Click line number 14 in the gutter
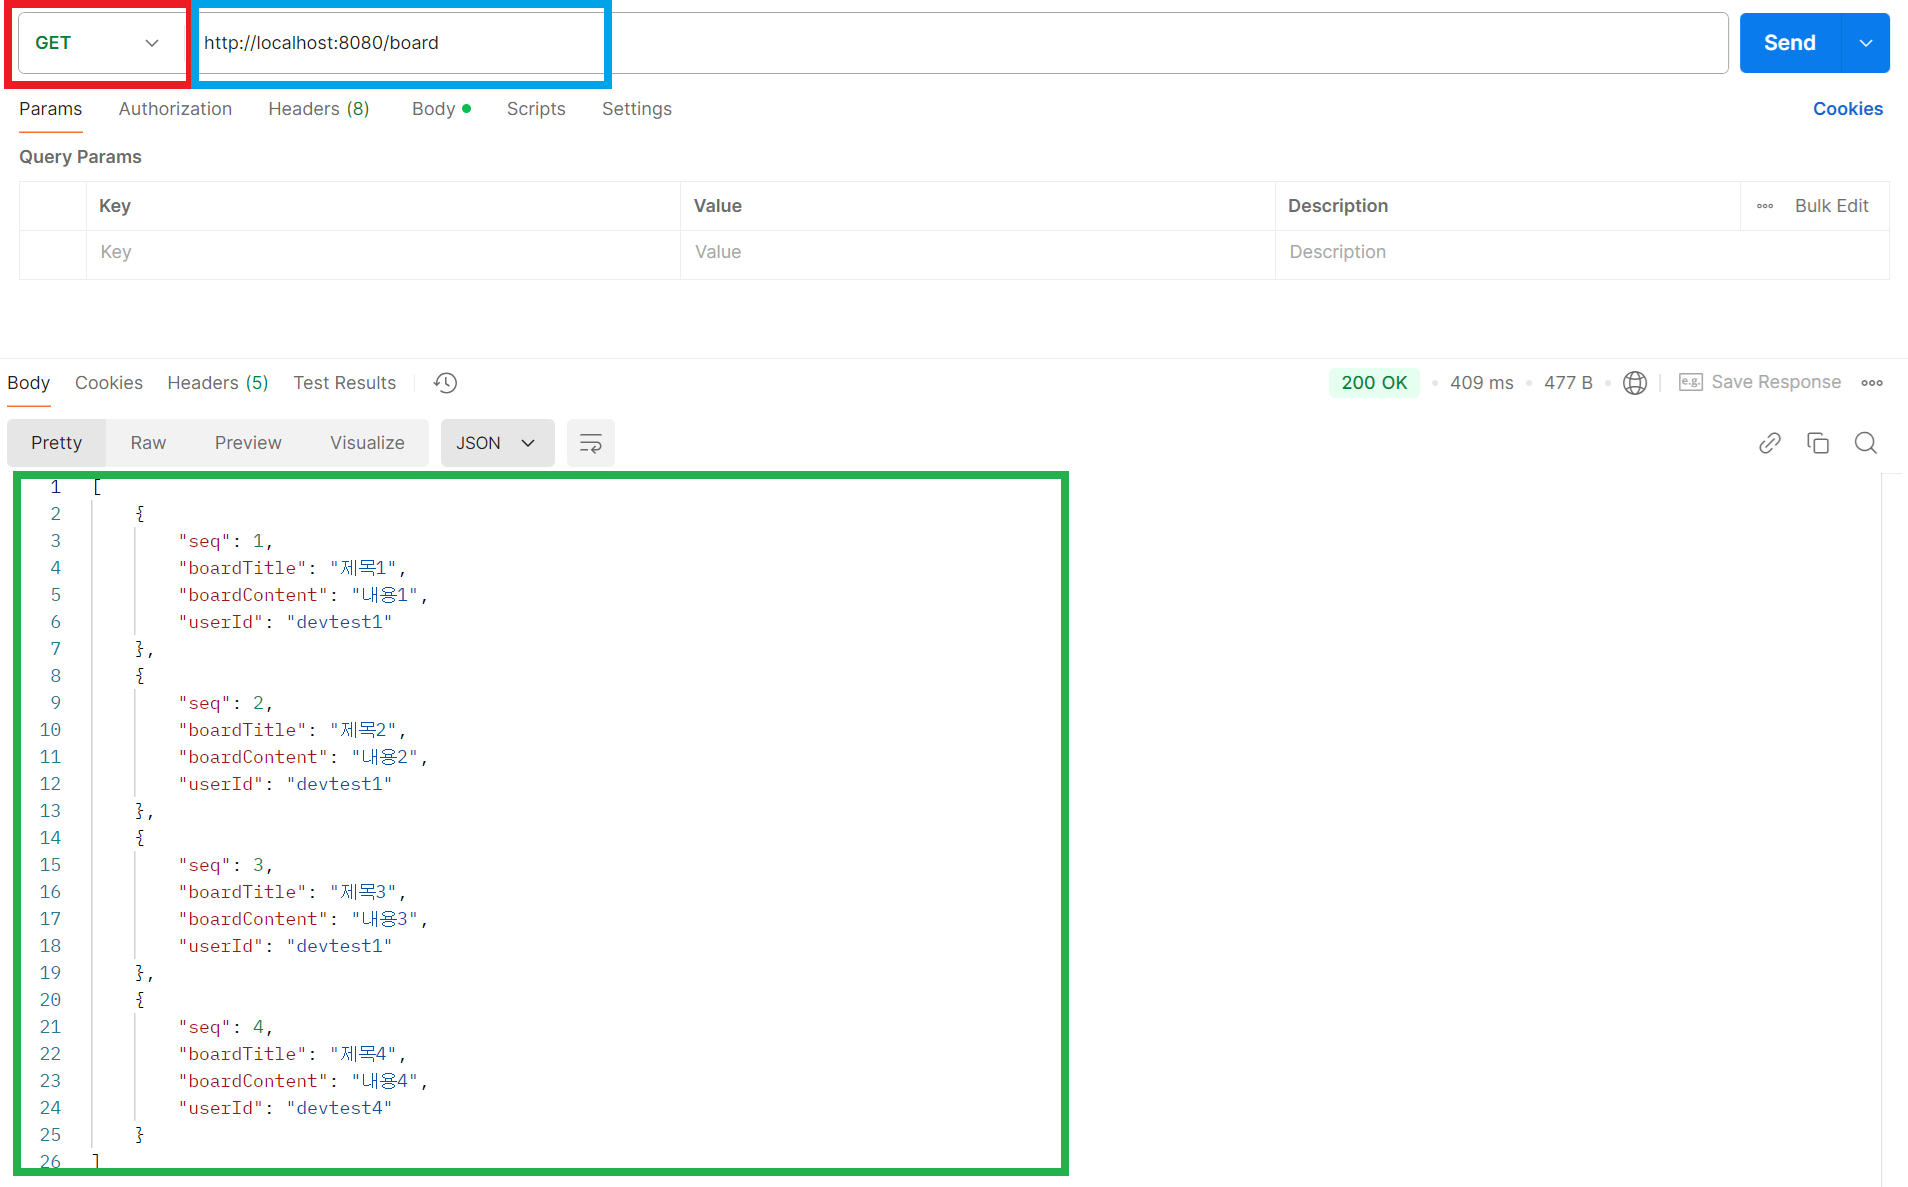The width and height of the screenshot is (1908, 1187). (50, 838)
